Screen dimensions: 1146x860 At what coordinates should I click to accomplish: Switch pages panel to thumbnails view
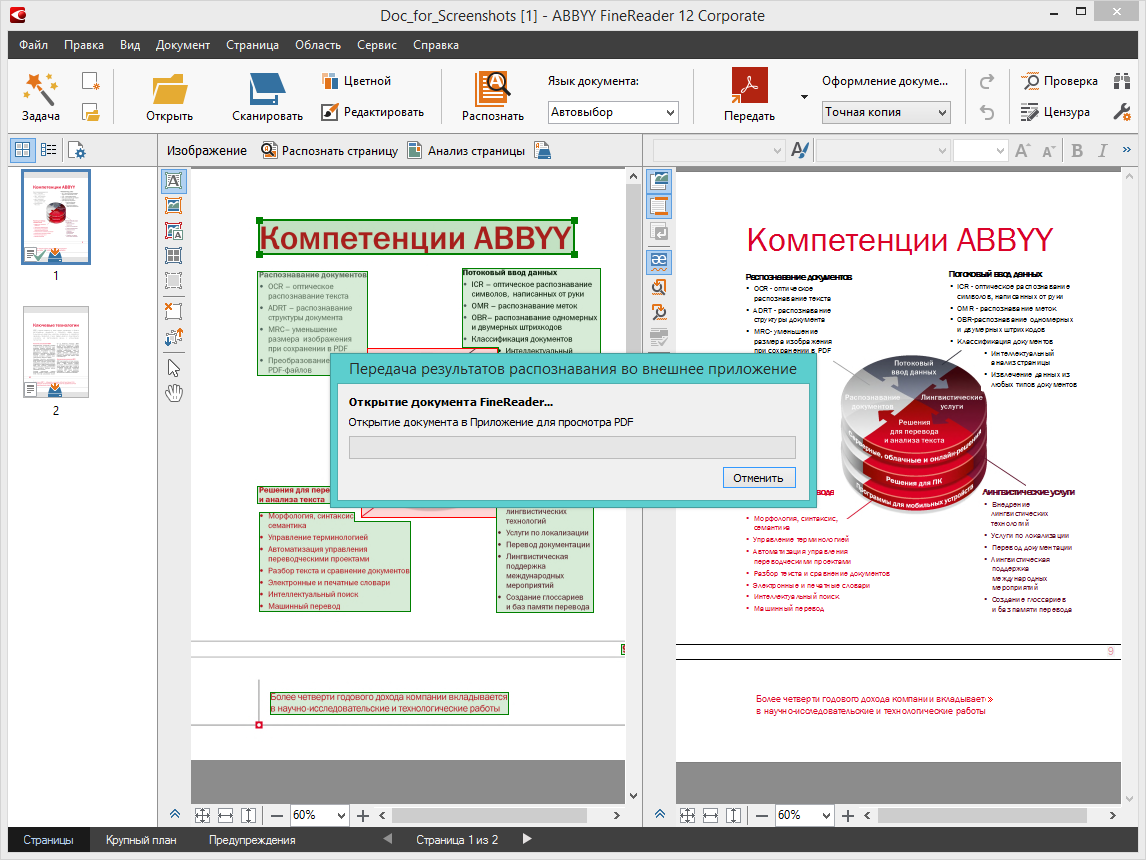tap(23, 150)
